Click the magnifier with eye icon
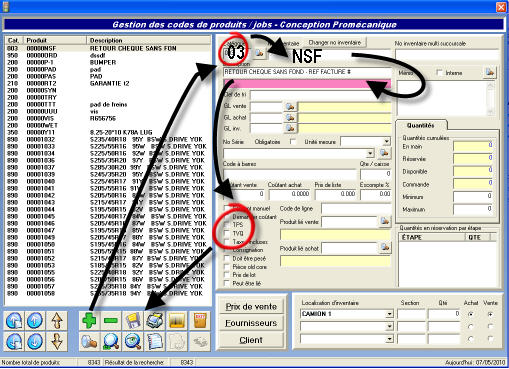The image size is (509, 369). click(x=133, y=341)
